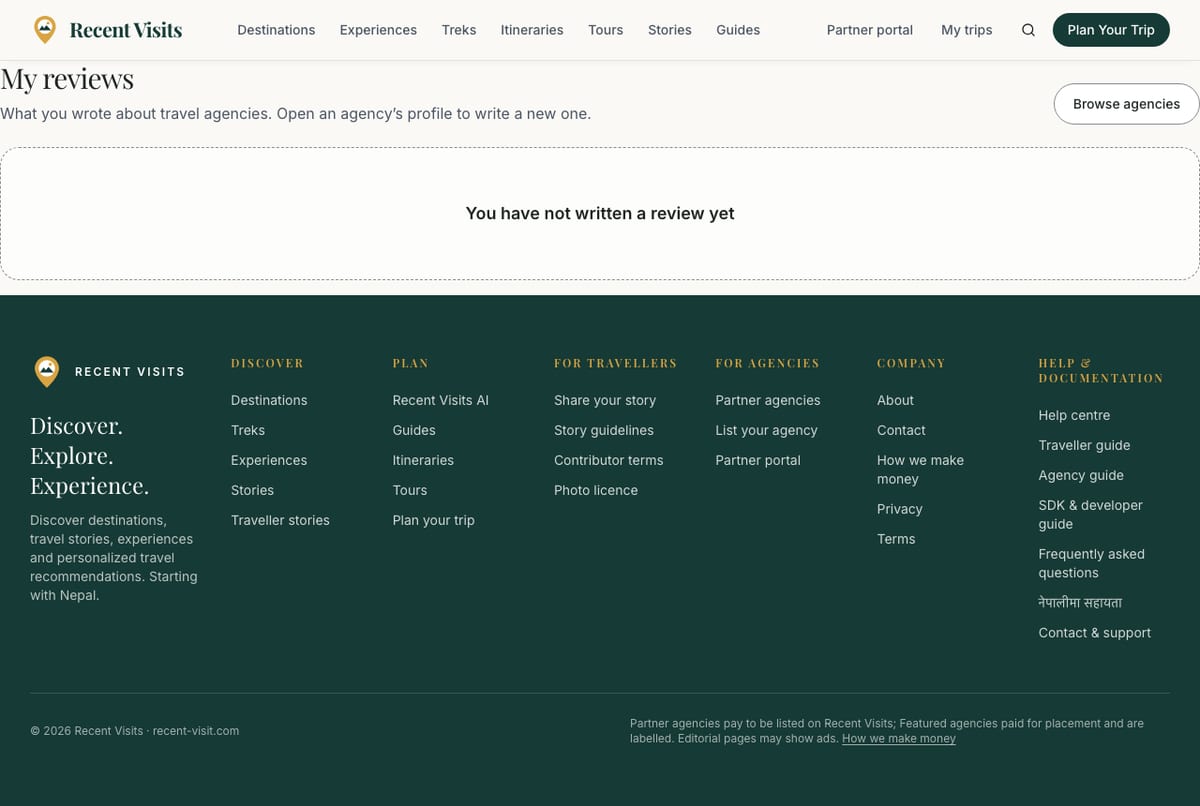Click the Recent Visits header wordmark
Screen dimensions: 1200x806
[126, 30]
